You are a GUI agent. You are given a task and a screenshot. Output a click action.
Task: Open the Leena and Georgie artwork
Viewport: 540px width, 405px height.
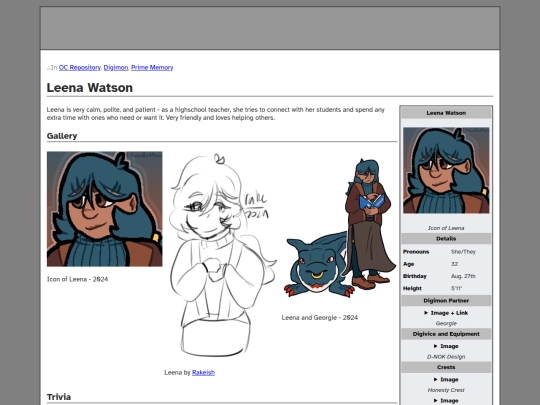coord(340,228)
